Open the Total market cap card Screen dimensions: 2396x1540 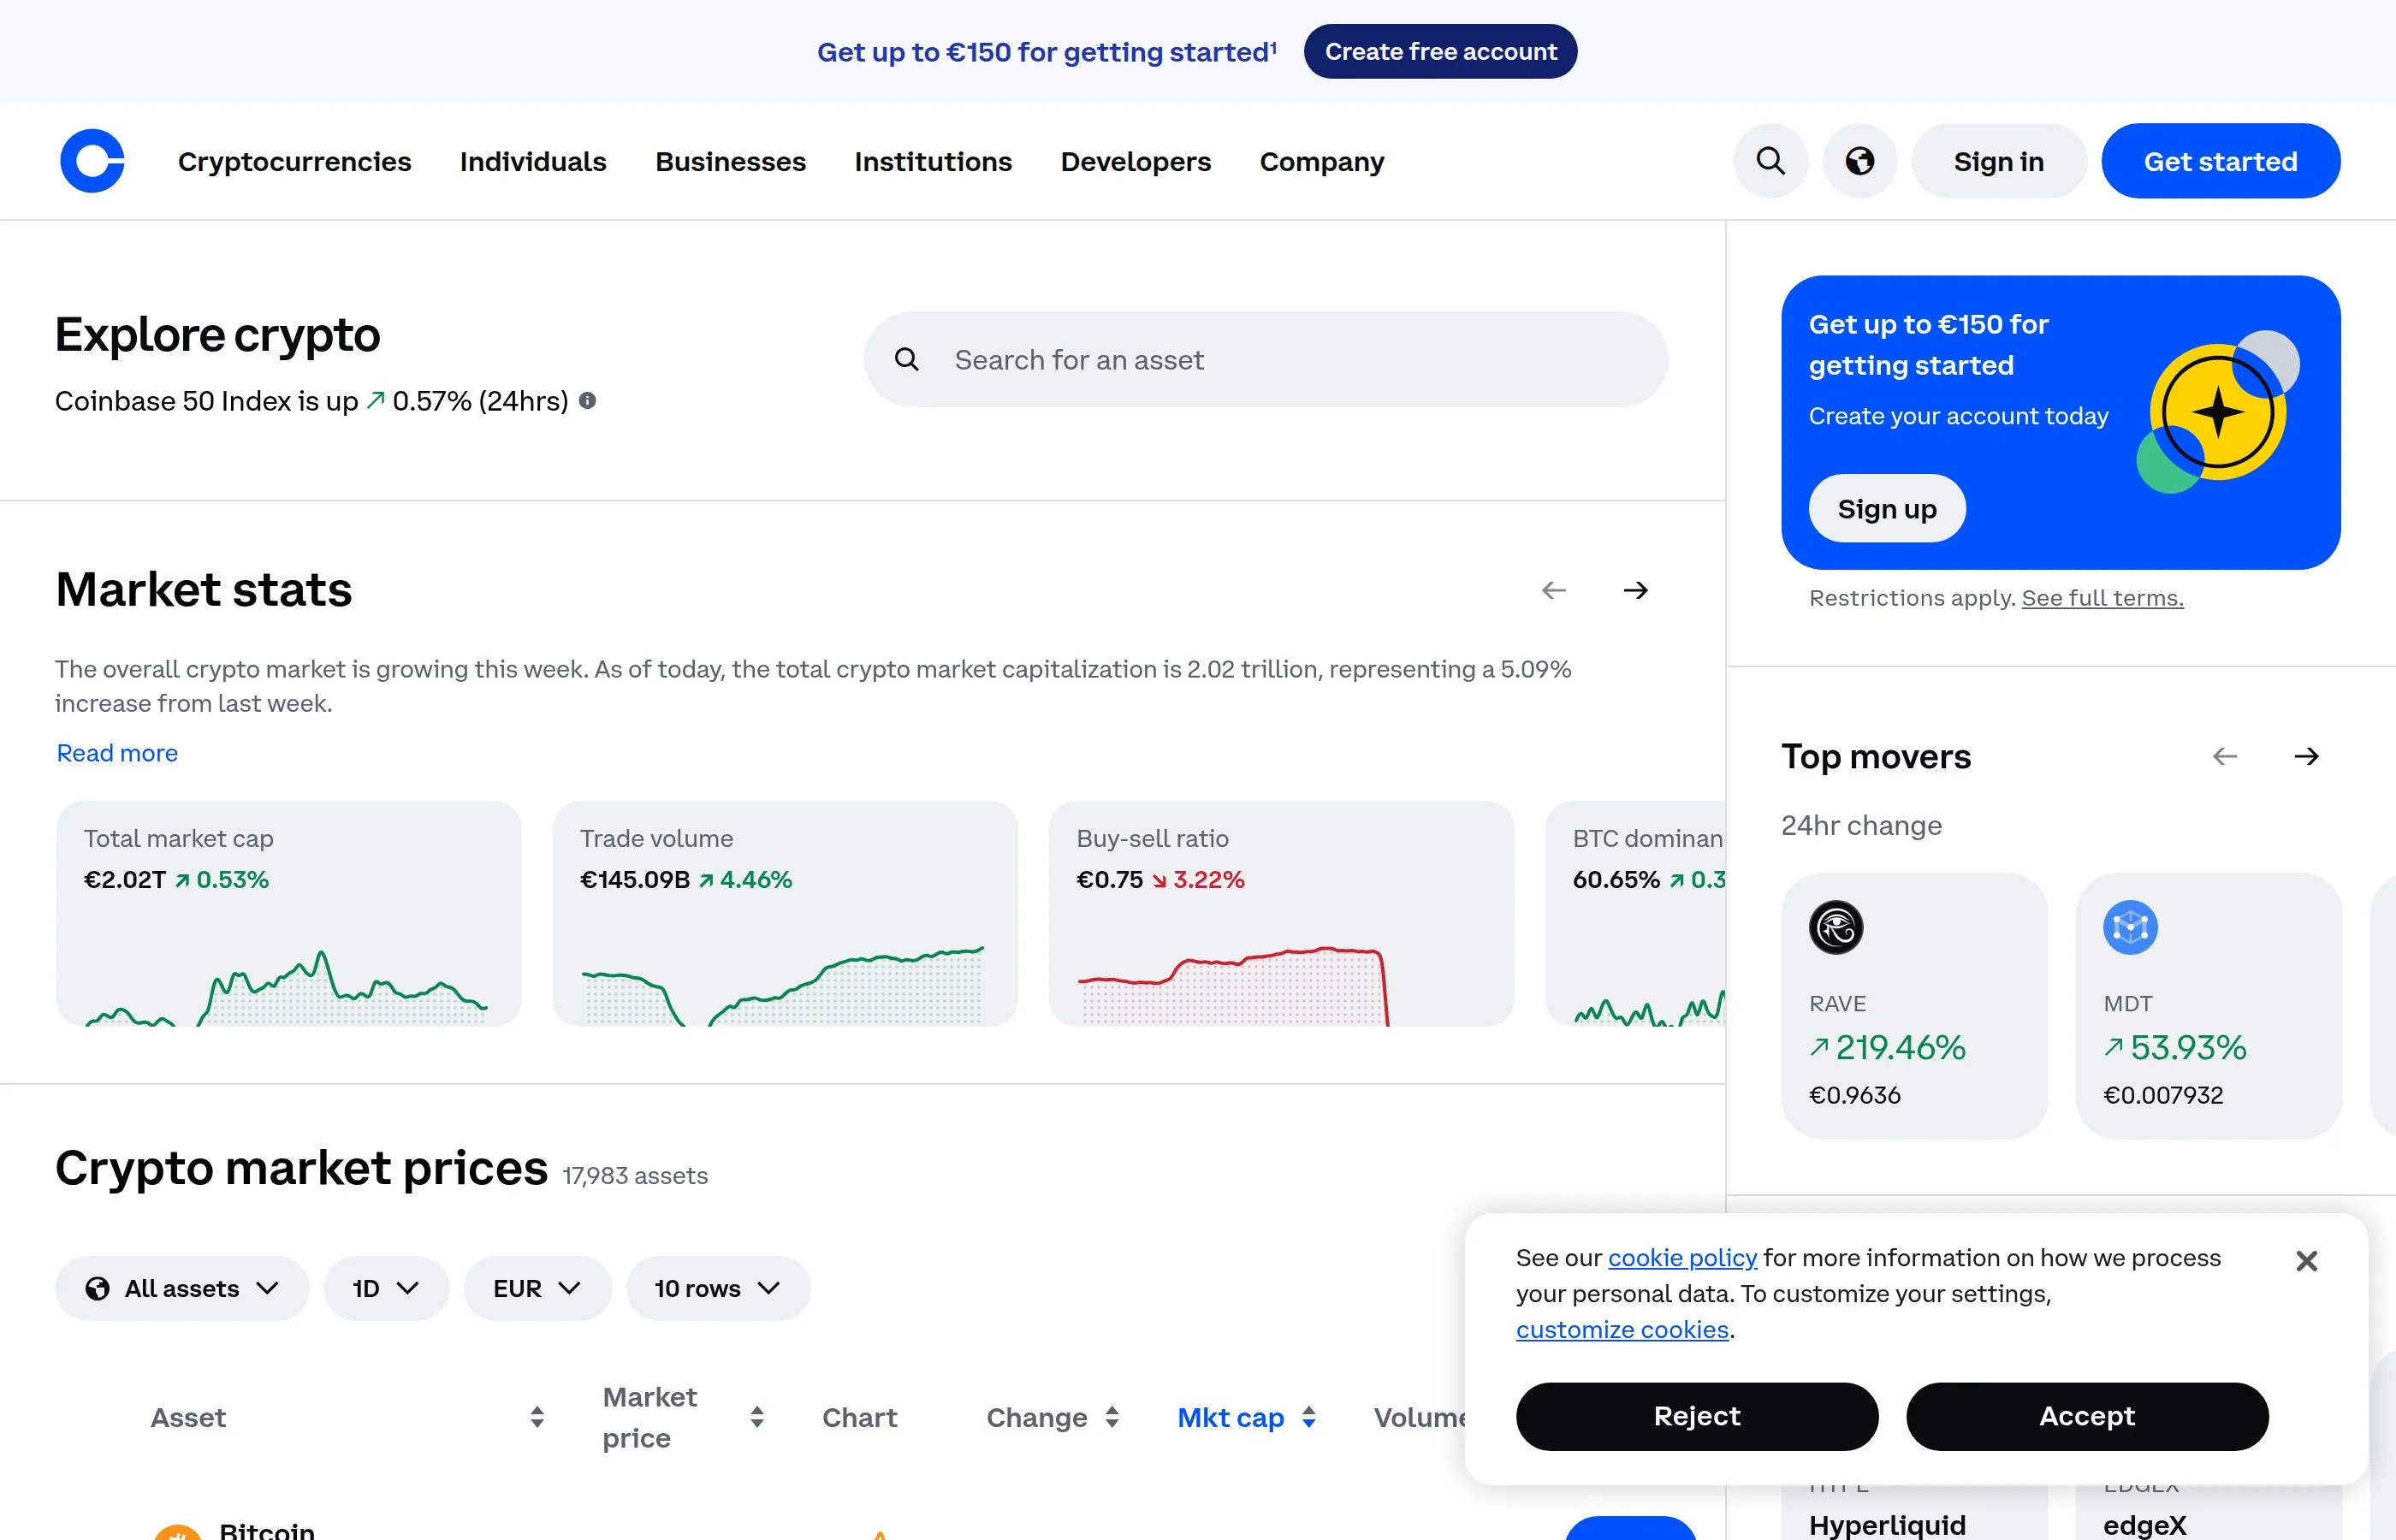pyautogui.click(x=288, y=913)
